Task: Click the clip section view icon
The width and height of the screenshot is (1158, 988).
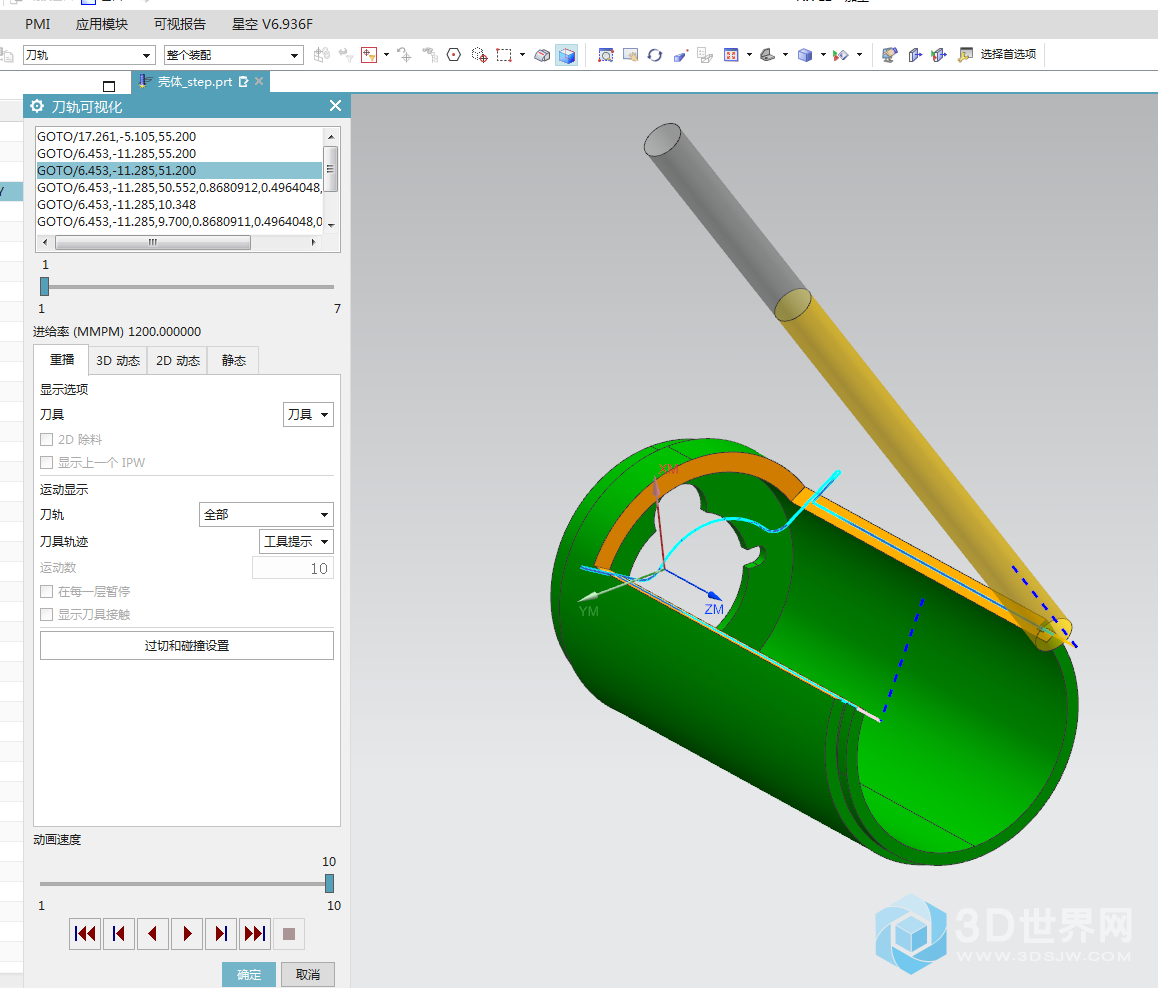Action: point(914,55)
